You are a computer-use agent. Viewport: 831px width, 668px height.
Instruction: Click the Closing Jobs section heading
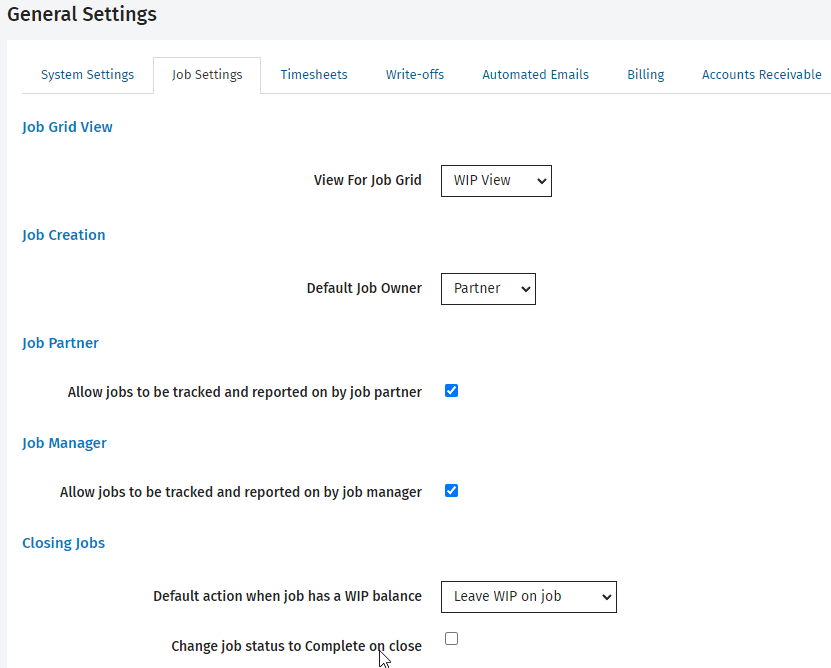click(64, 543)
